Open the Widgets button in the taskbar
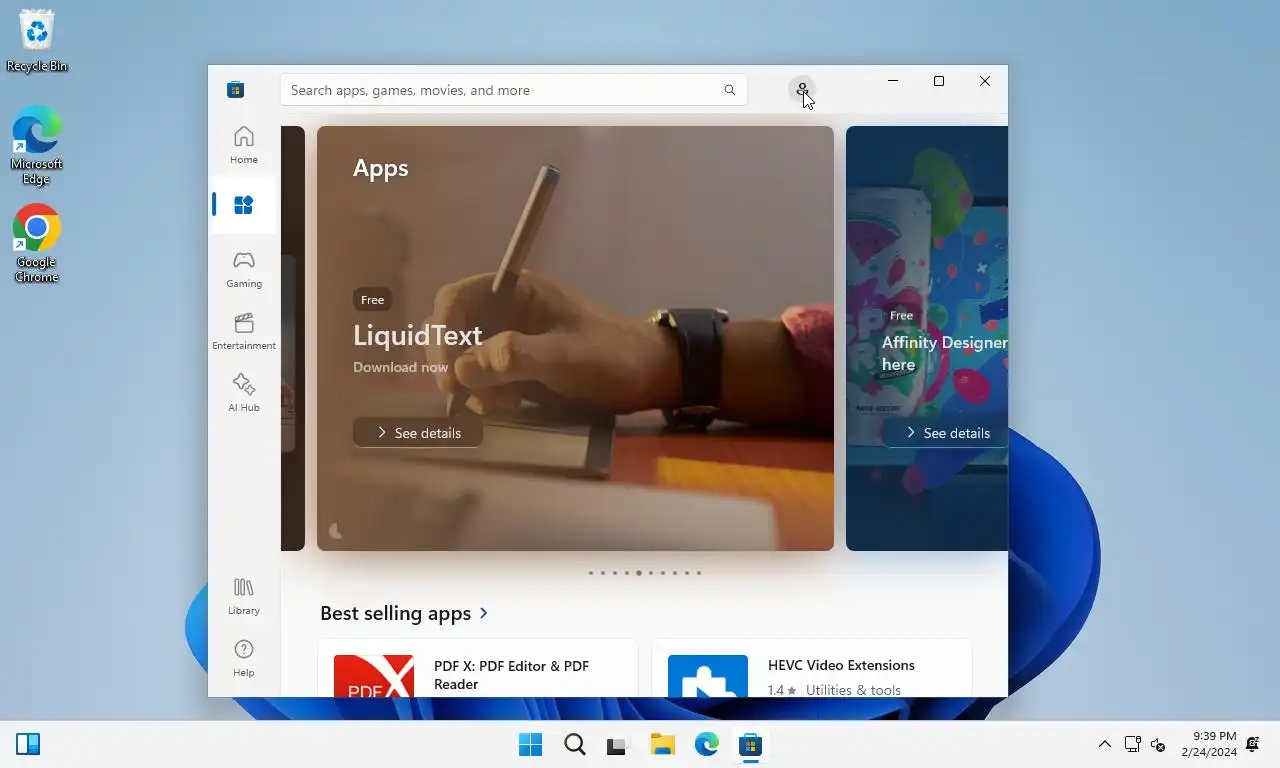This screenshot has width=1280, height=768. point(28,744)
